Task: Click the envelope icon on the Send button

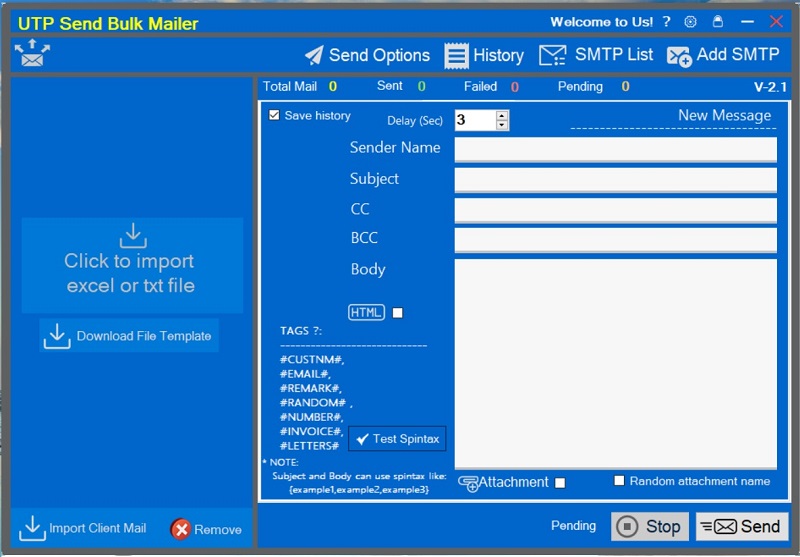Action: (718, 526)
